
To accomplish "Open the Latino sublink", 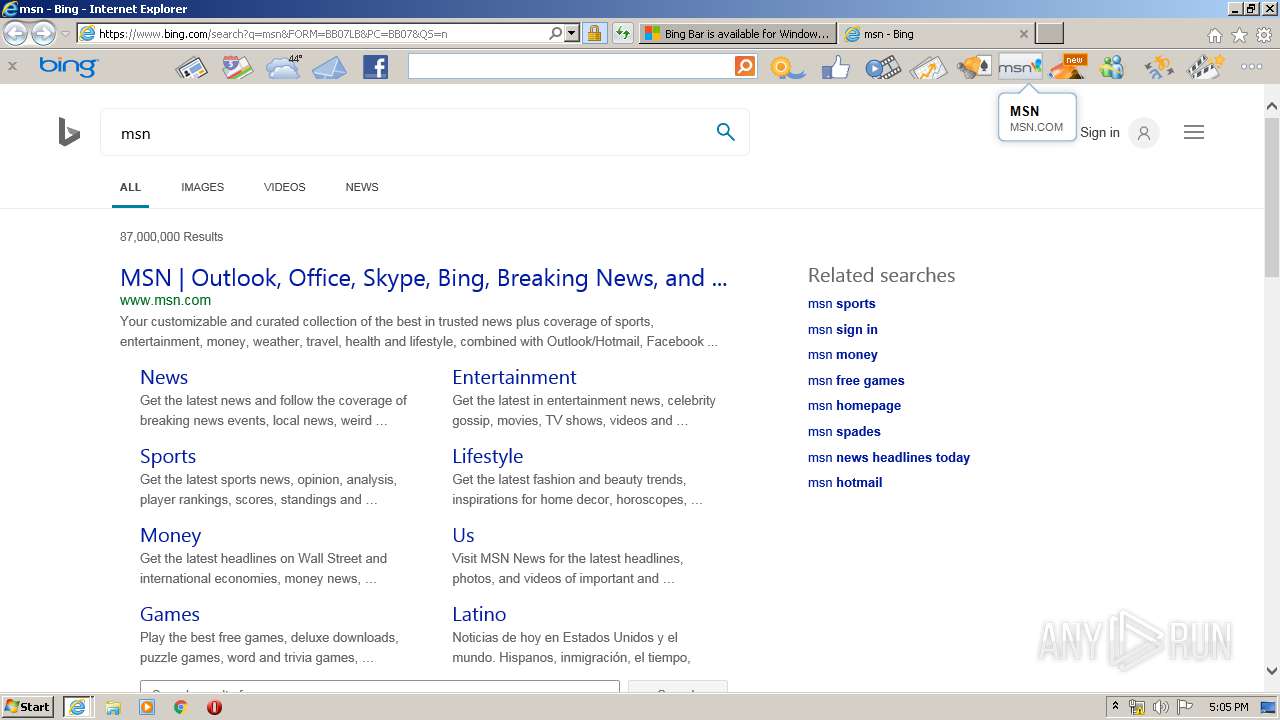I will 479,614.
